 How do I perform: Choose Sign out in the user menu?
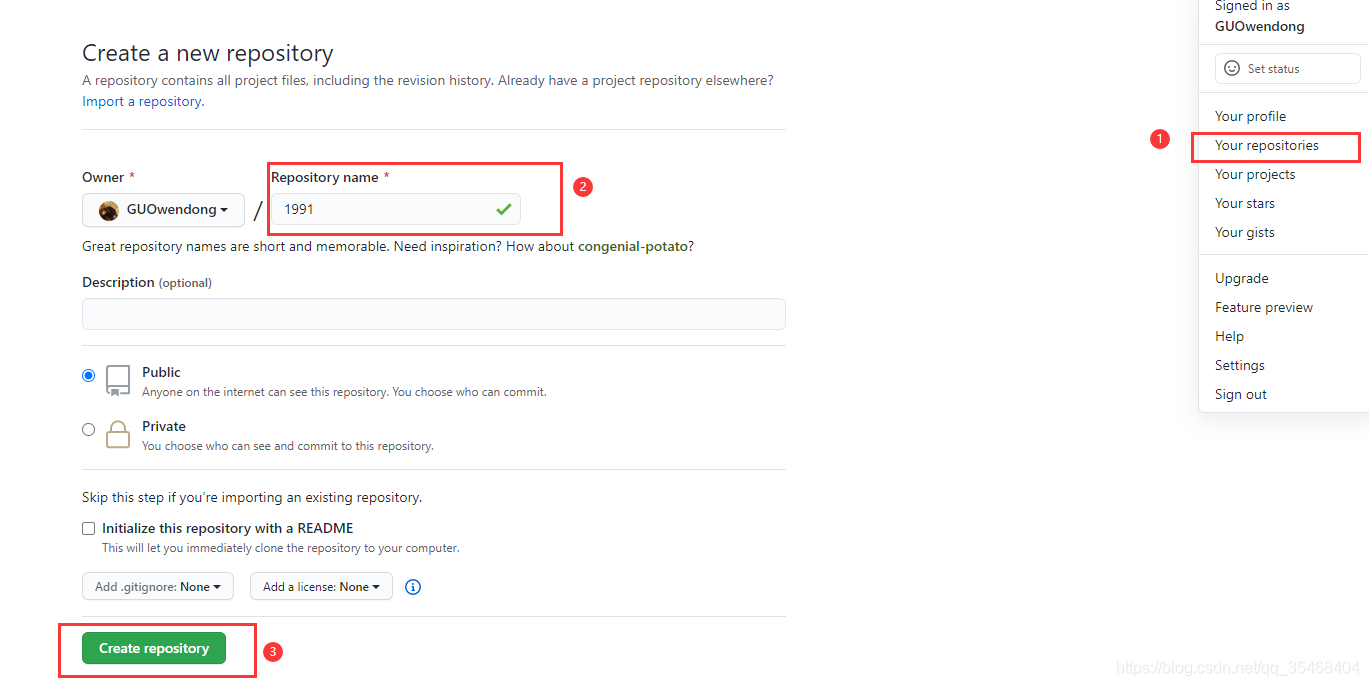point(1241,394)
